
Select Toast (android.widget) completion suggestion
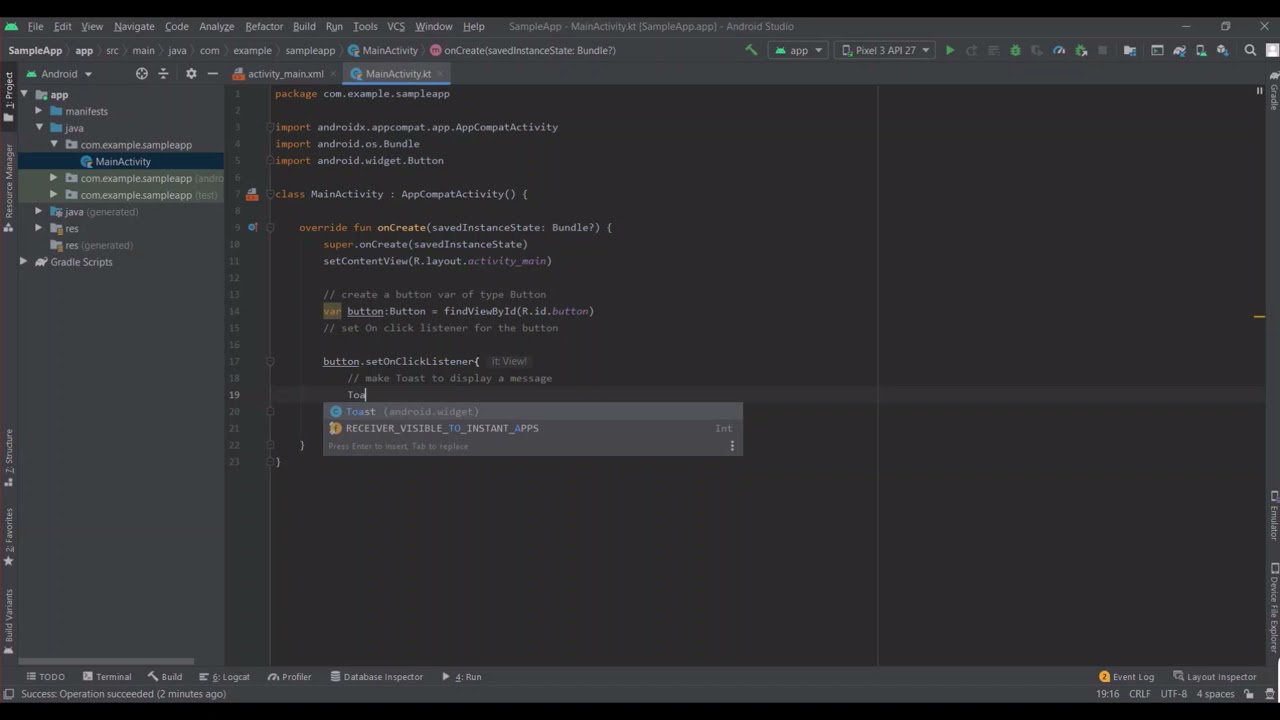point(533,411)
